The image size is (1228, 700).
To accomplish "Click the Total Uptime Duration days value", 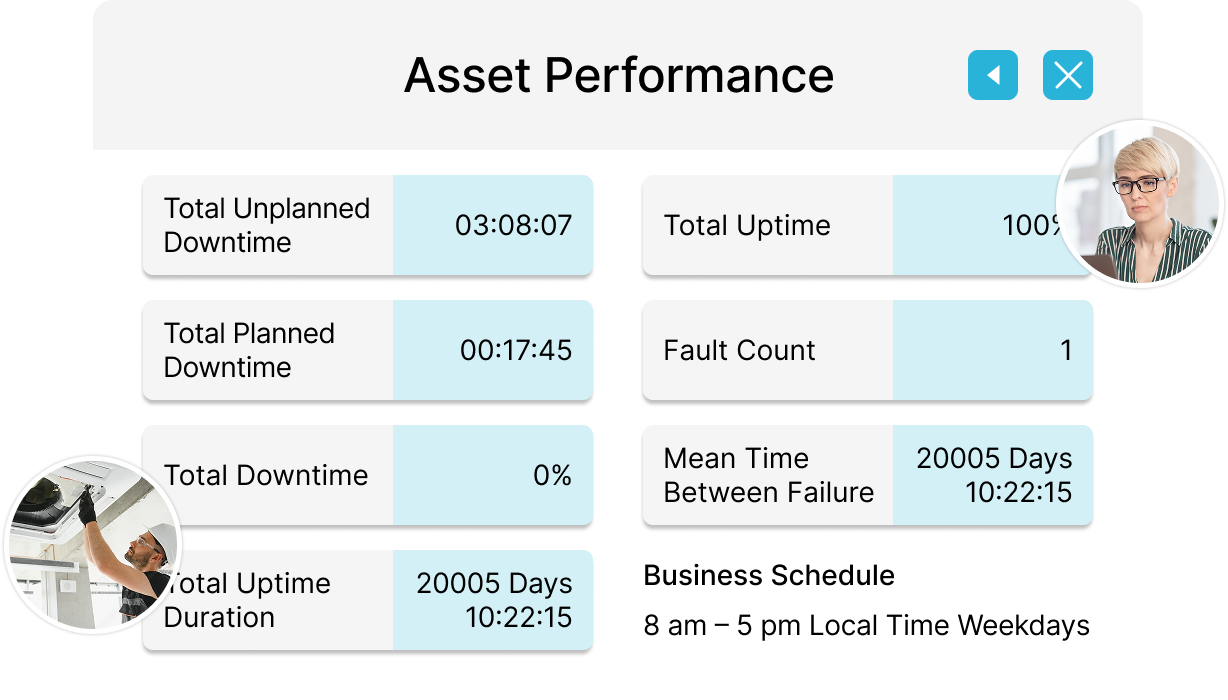I will [x=494, y=600].
